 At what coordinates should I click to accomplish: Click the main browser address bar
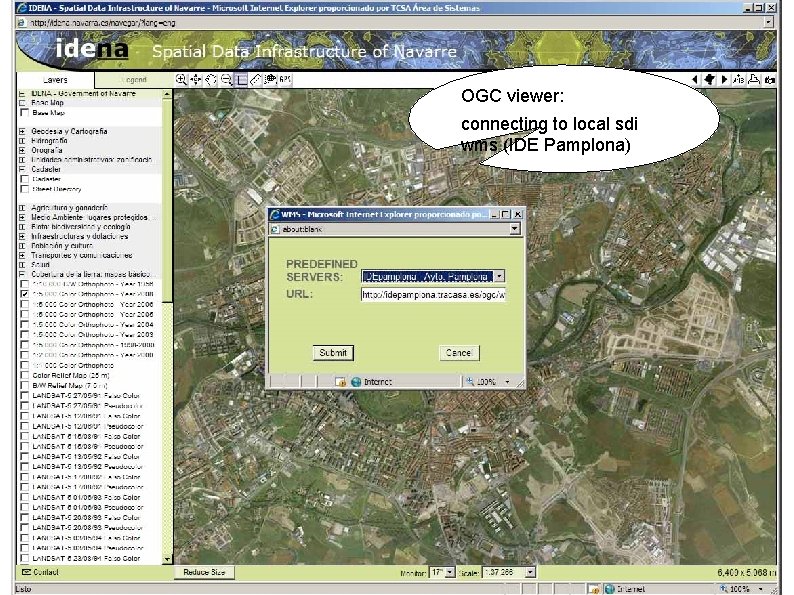(x=390, y=23)
